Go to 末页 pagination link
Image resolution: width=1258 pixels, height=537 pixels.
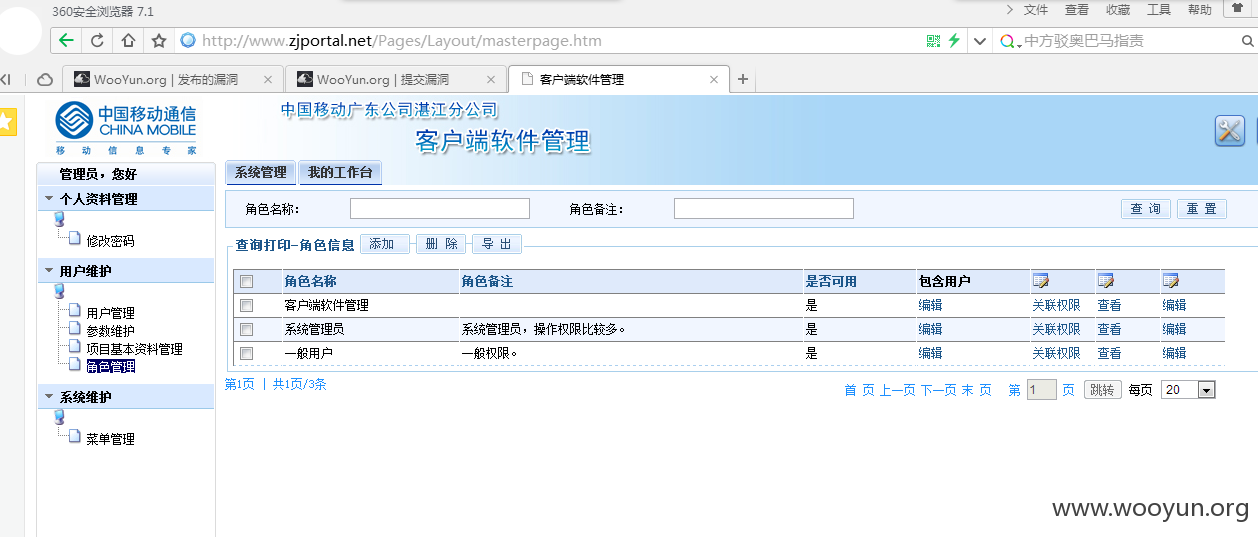click(977, 390)
